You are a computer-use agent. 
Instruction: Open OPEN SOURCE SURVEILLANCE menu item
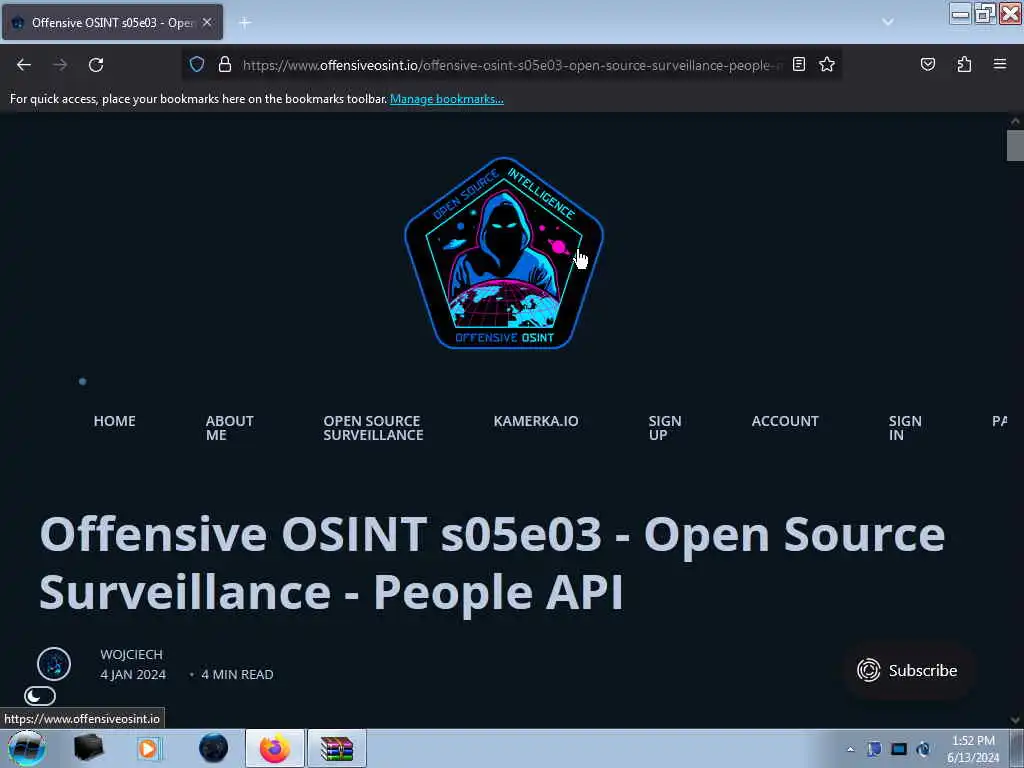[373, 428]
